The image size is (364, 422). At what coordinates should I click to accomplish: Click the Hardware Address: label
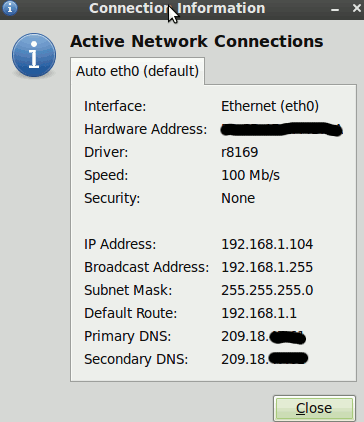(x=146, y=129)
